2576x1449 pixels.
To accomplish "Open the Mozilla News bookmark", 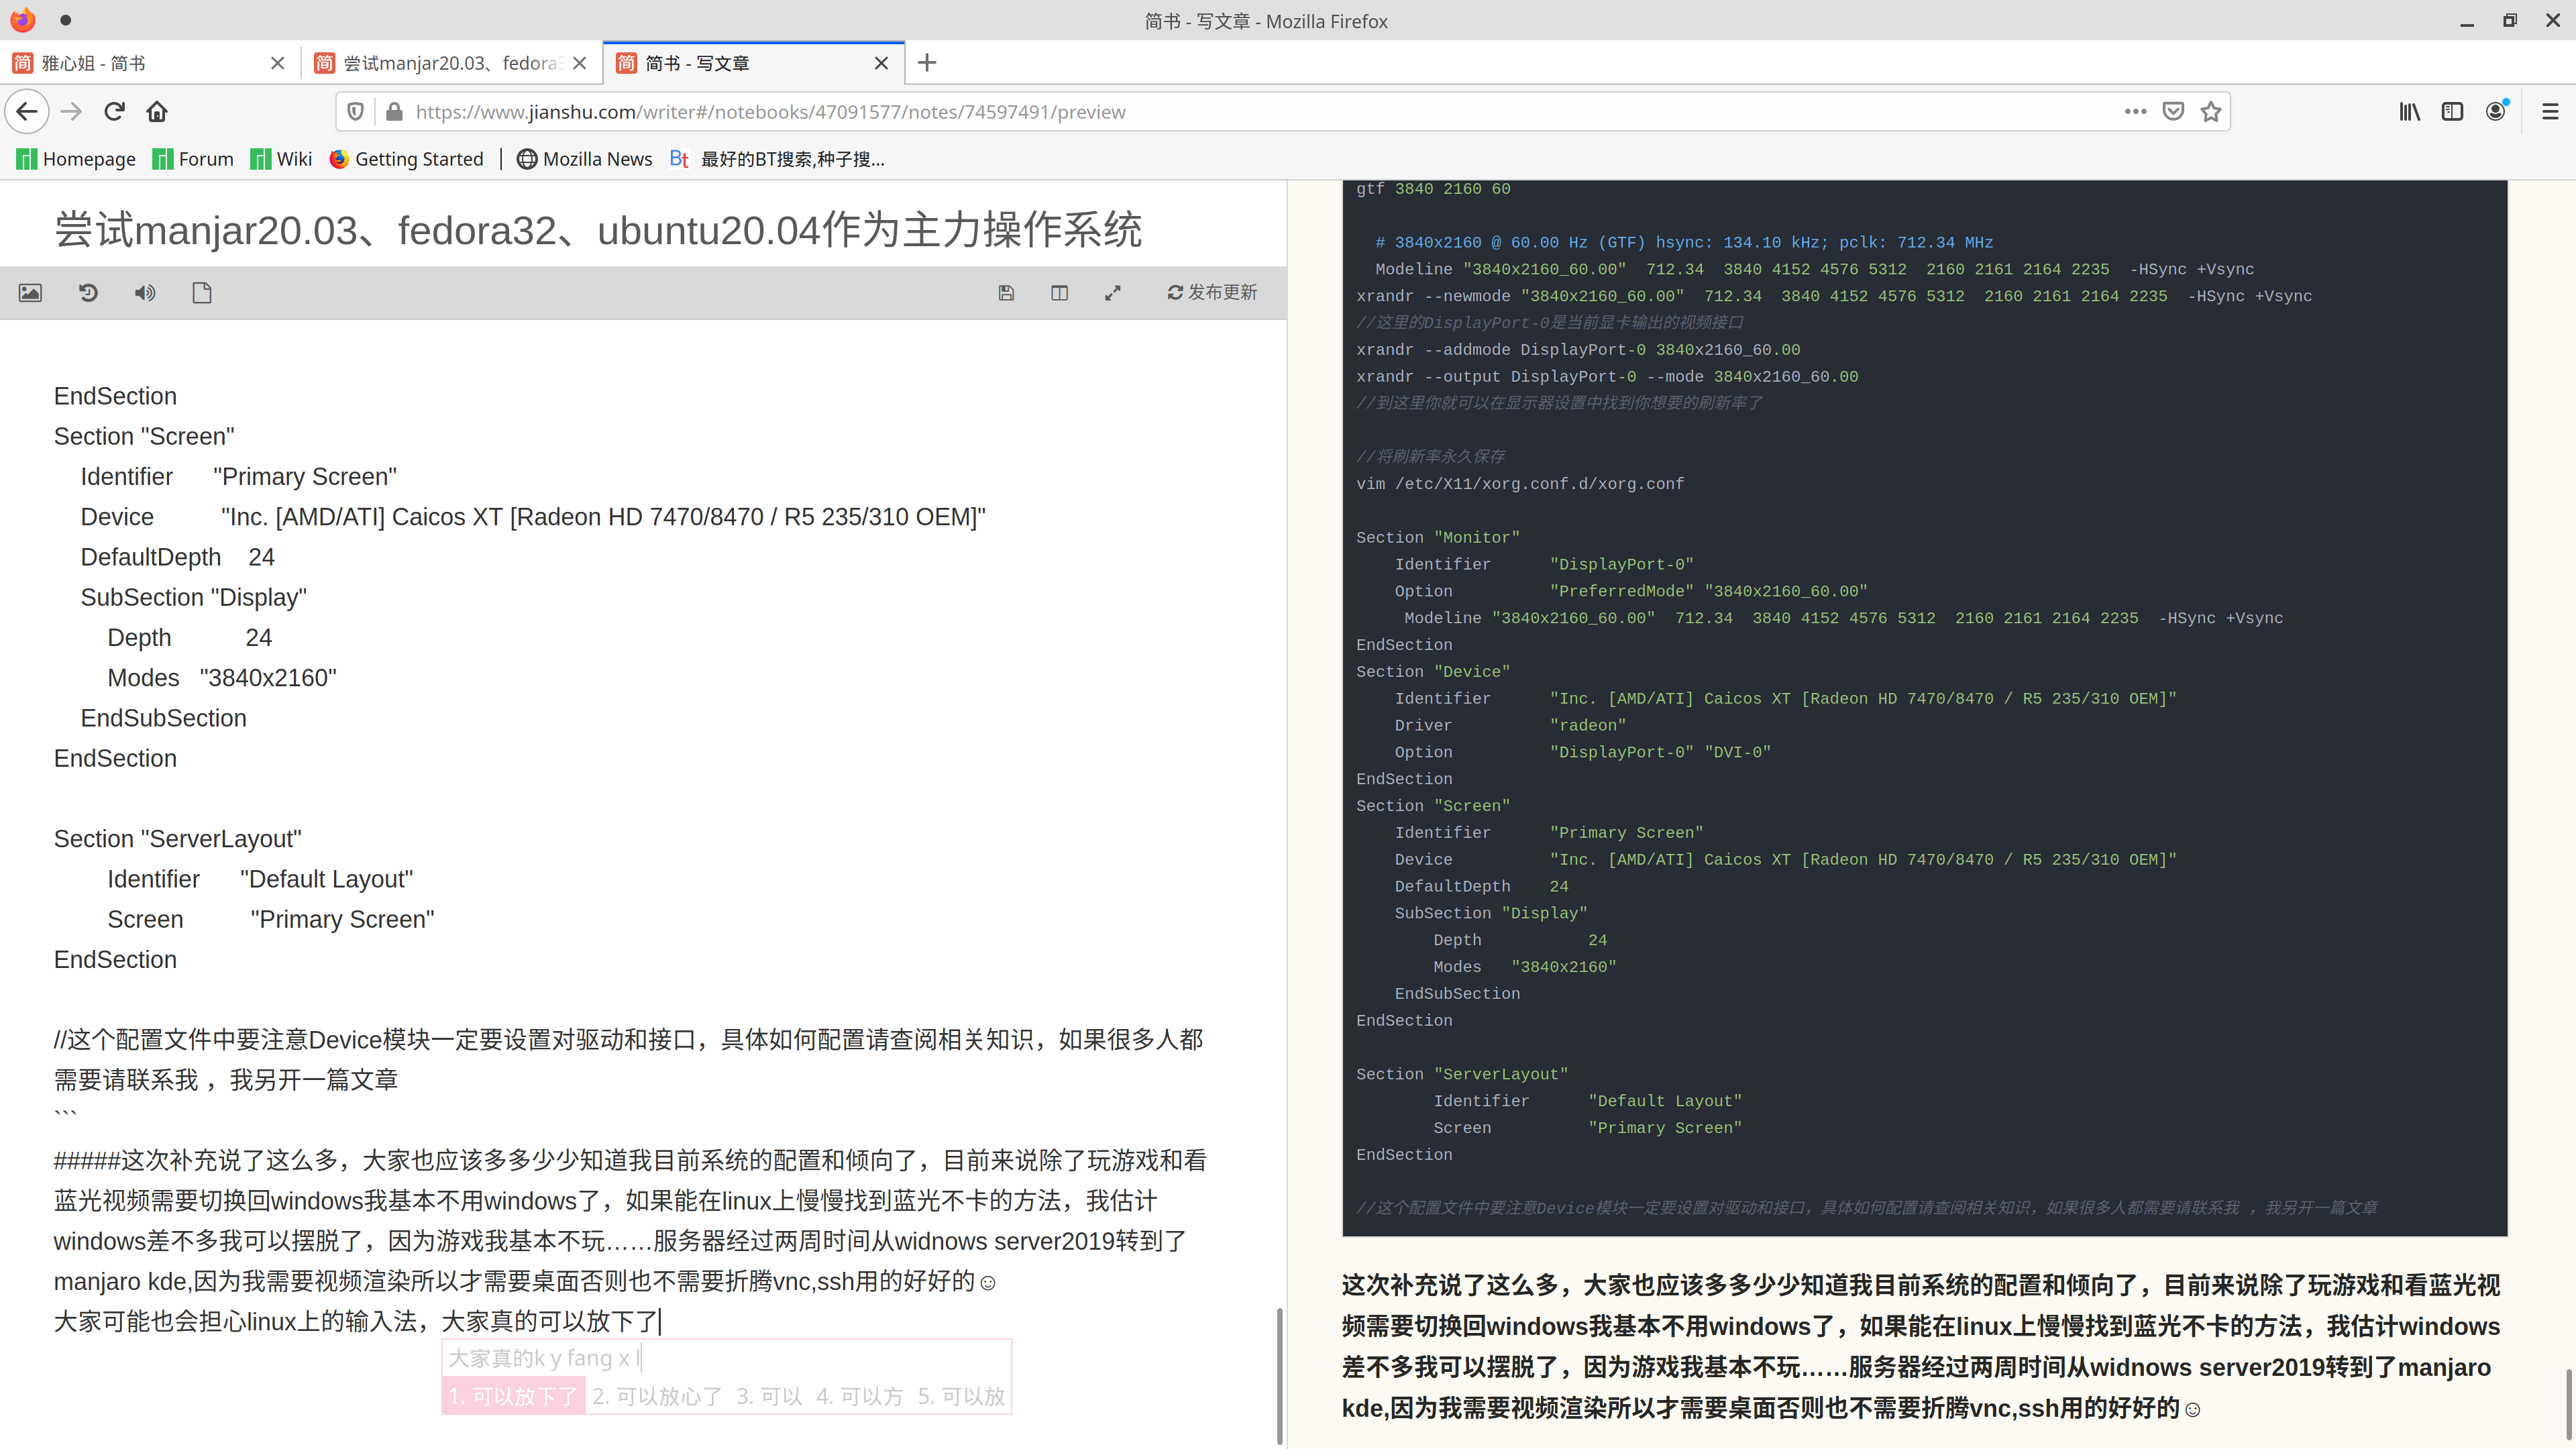I will click(585, 159).
